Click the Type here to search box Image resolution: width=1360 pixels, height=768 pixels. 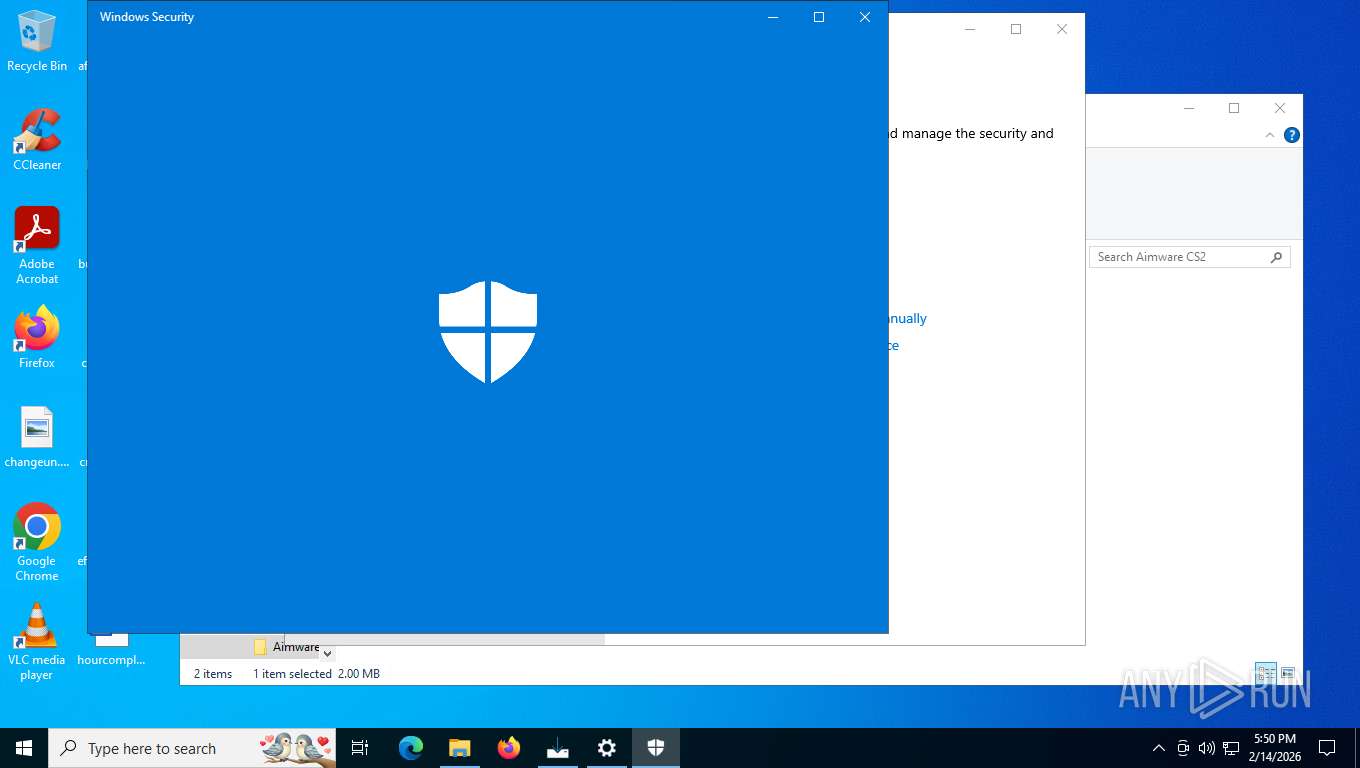tap(192, 748)
